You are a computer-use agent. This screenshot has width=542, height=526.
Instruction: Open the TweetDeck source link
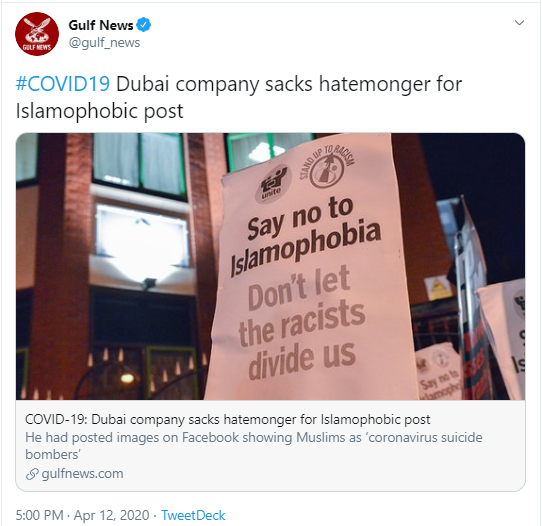(193, 515)
